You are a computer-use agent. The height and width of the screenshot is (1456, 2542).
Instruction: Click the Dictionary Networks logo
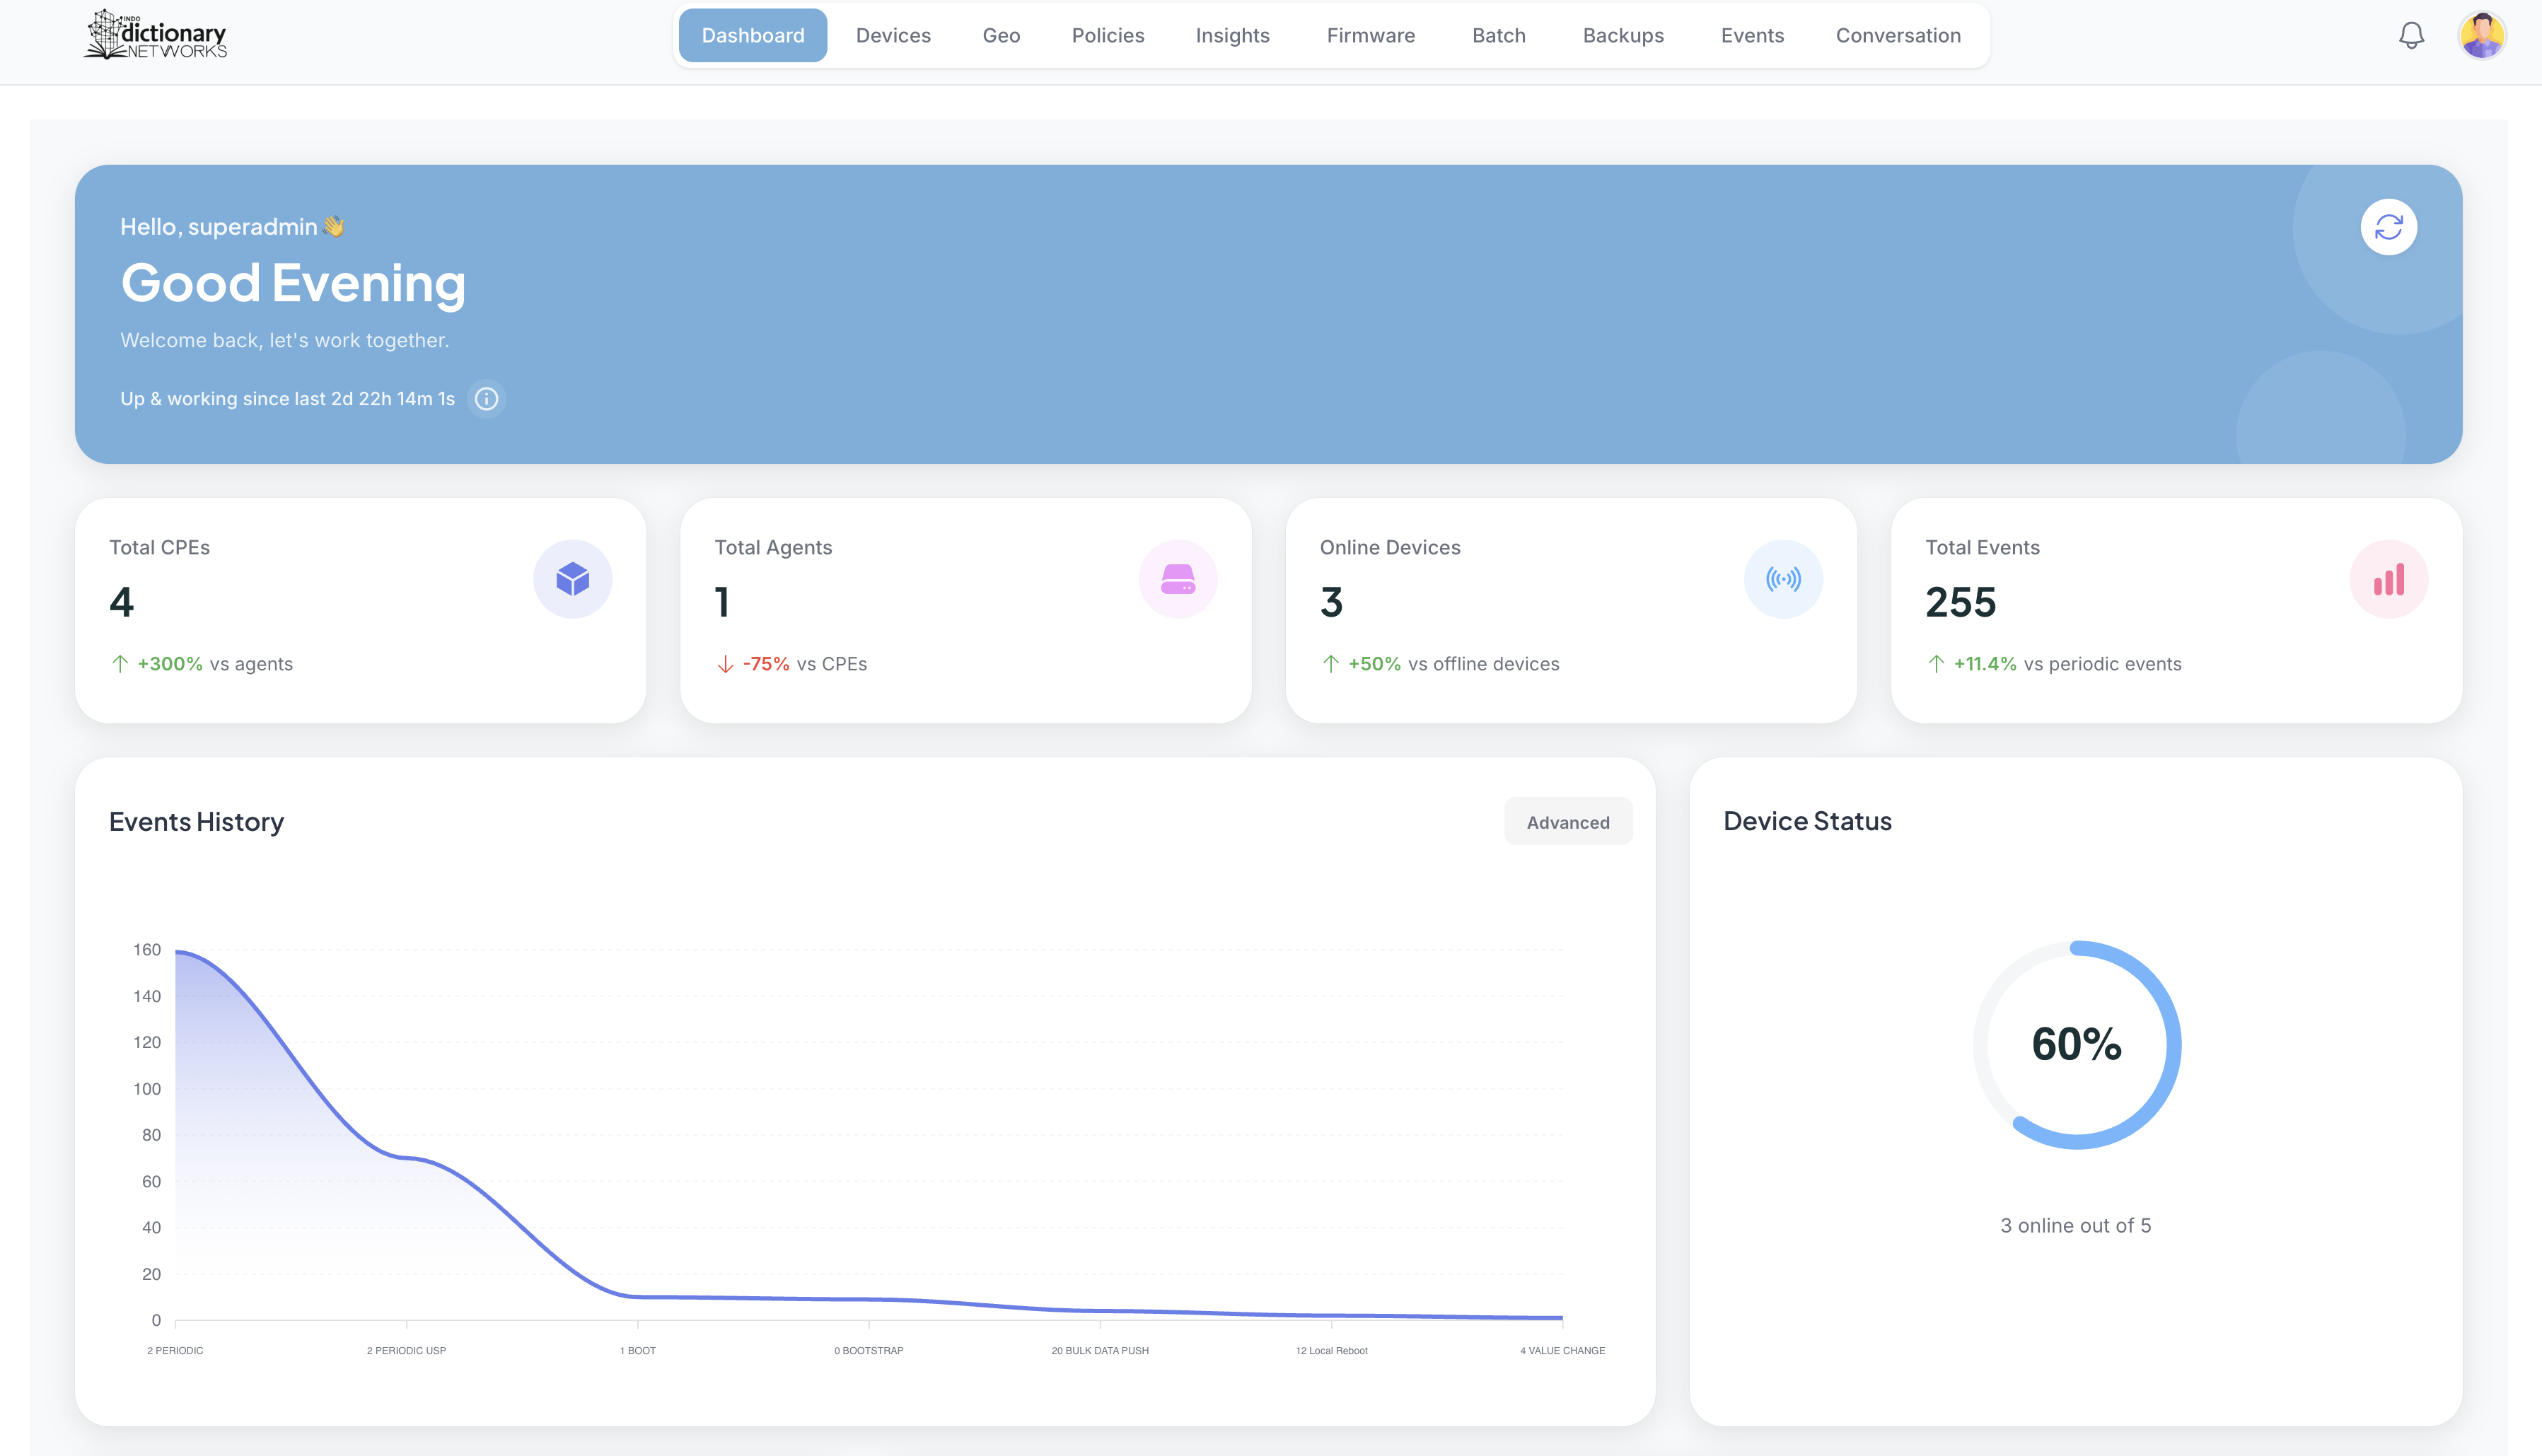(156, 36)
